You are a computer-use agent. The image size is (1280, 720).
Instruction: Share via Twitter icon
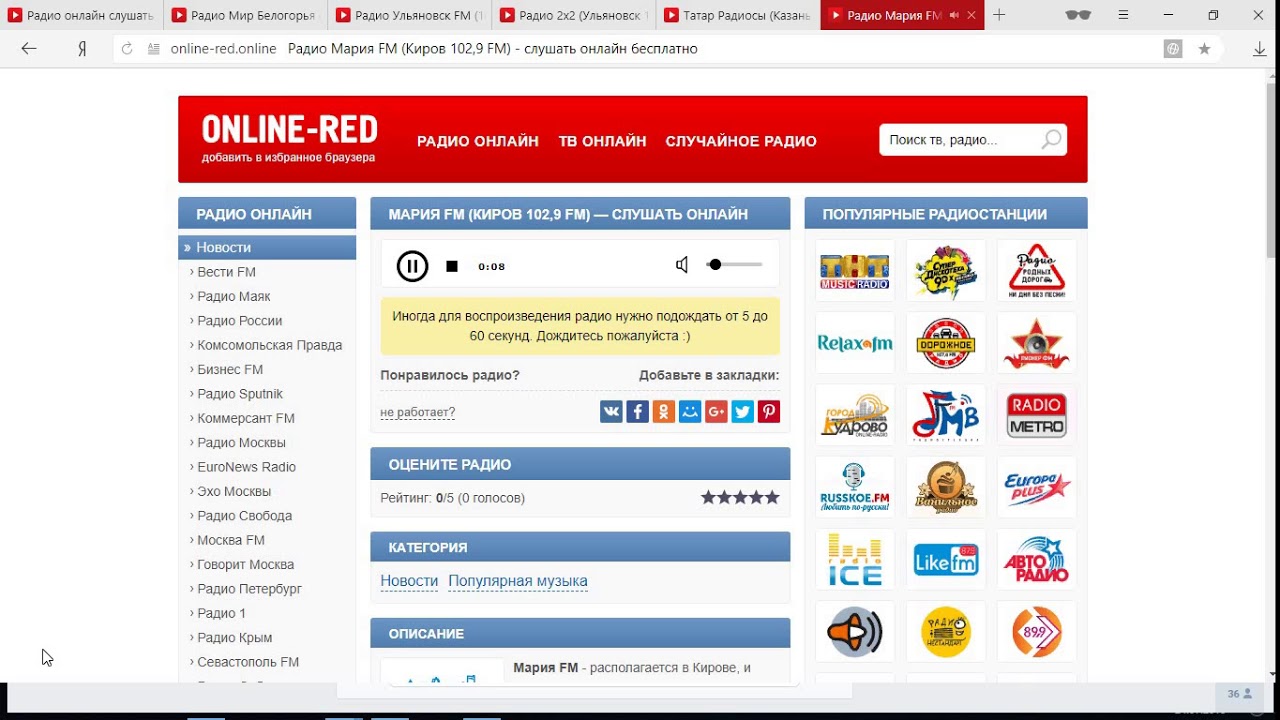tap(742, 411)
